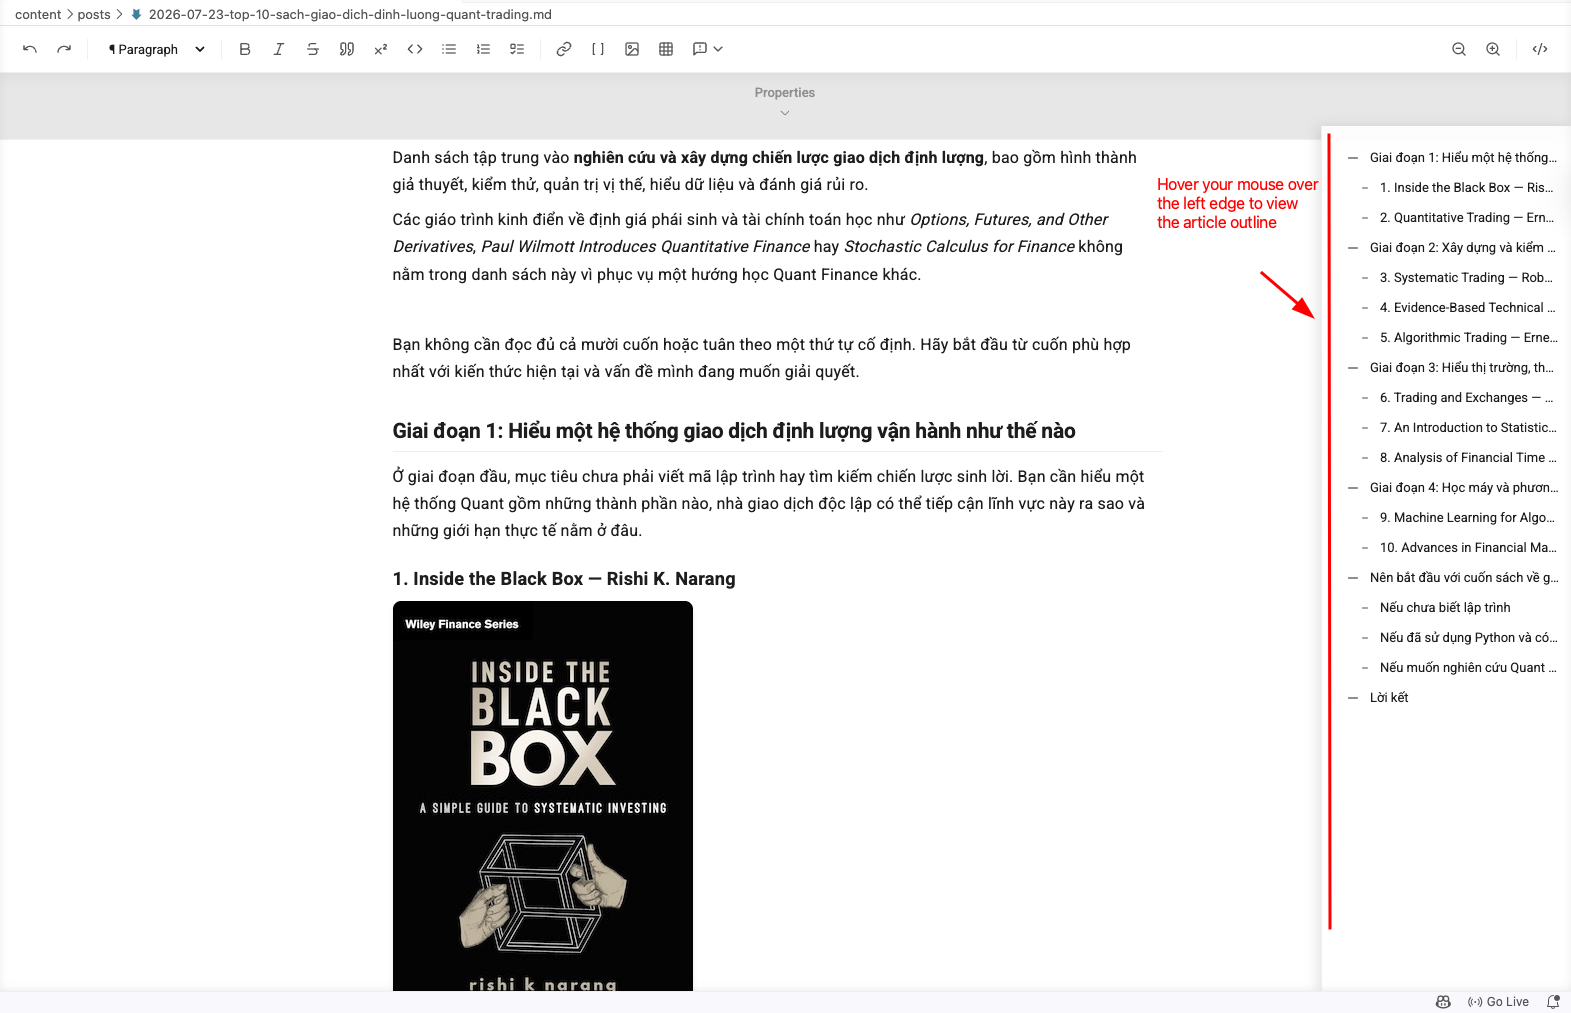
Task: Apply strikethrough formatting
Action: (x=313, y=49)
